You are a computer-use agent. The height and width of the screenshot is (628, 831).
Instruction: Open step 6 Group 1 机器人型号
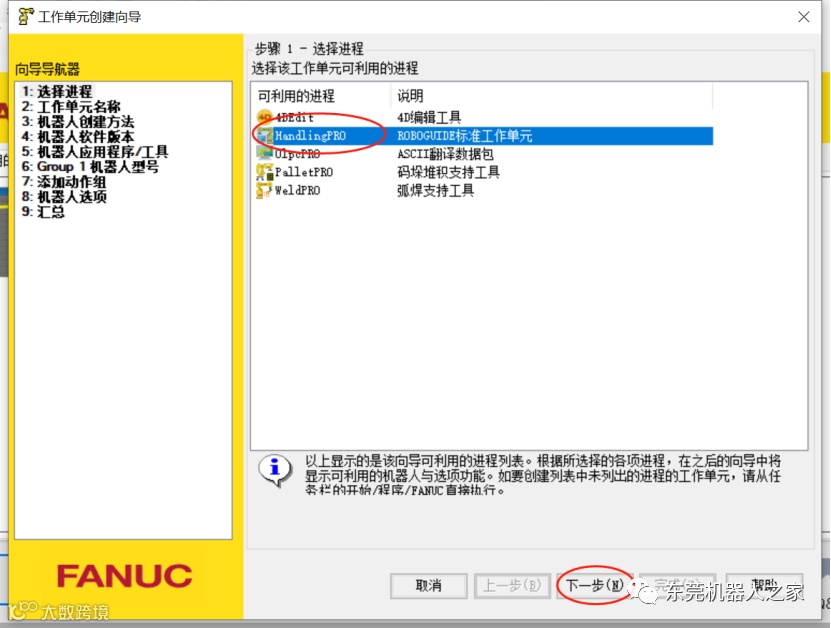[x=90, y=166]
